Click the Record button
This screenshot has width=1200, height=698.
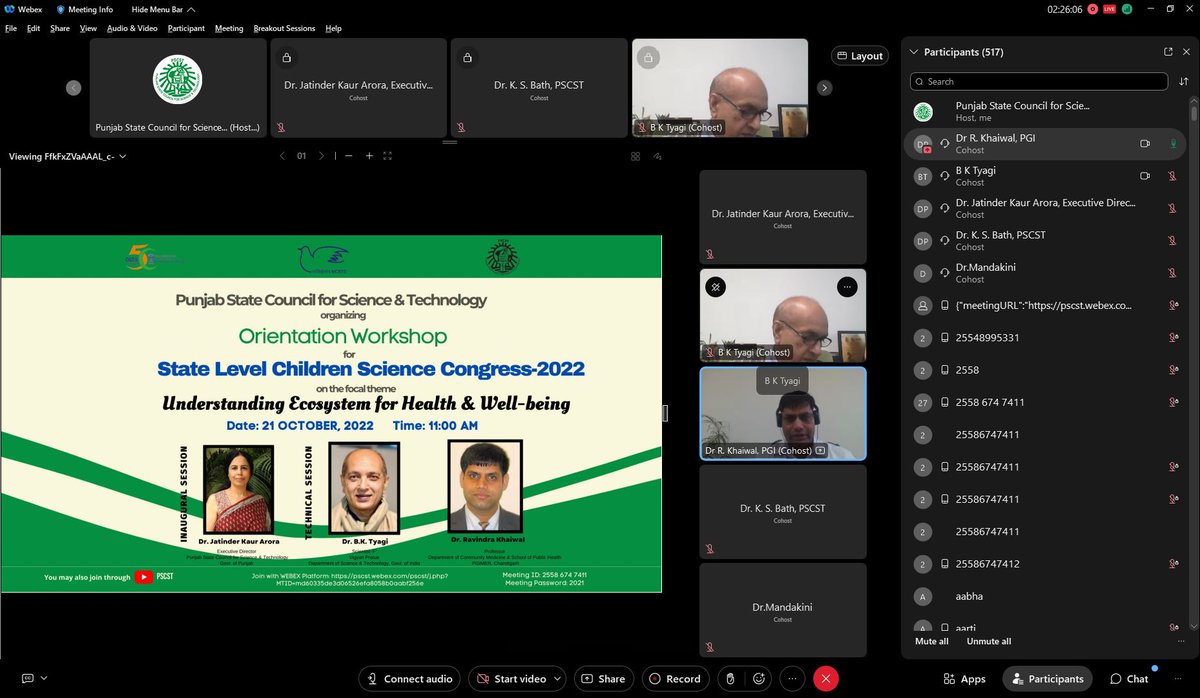click(675, 678)
